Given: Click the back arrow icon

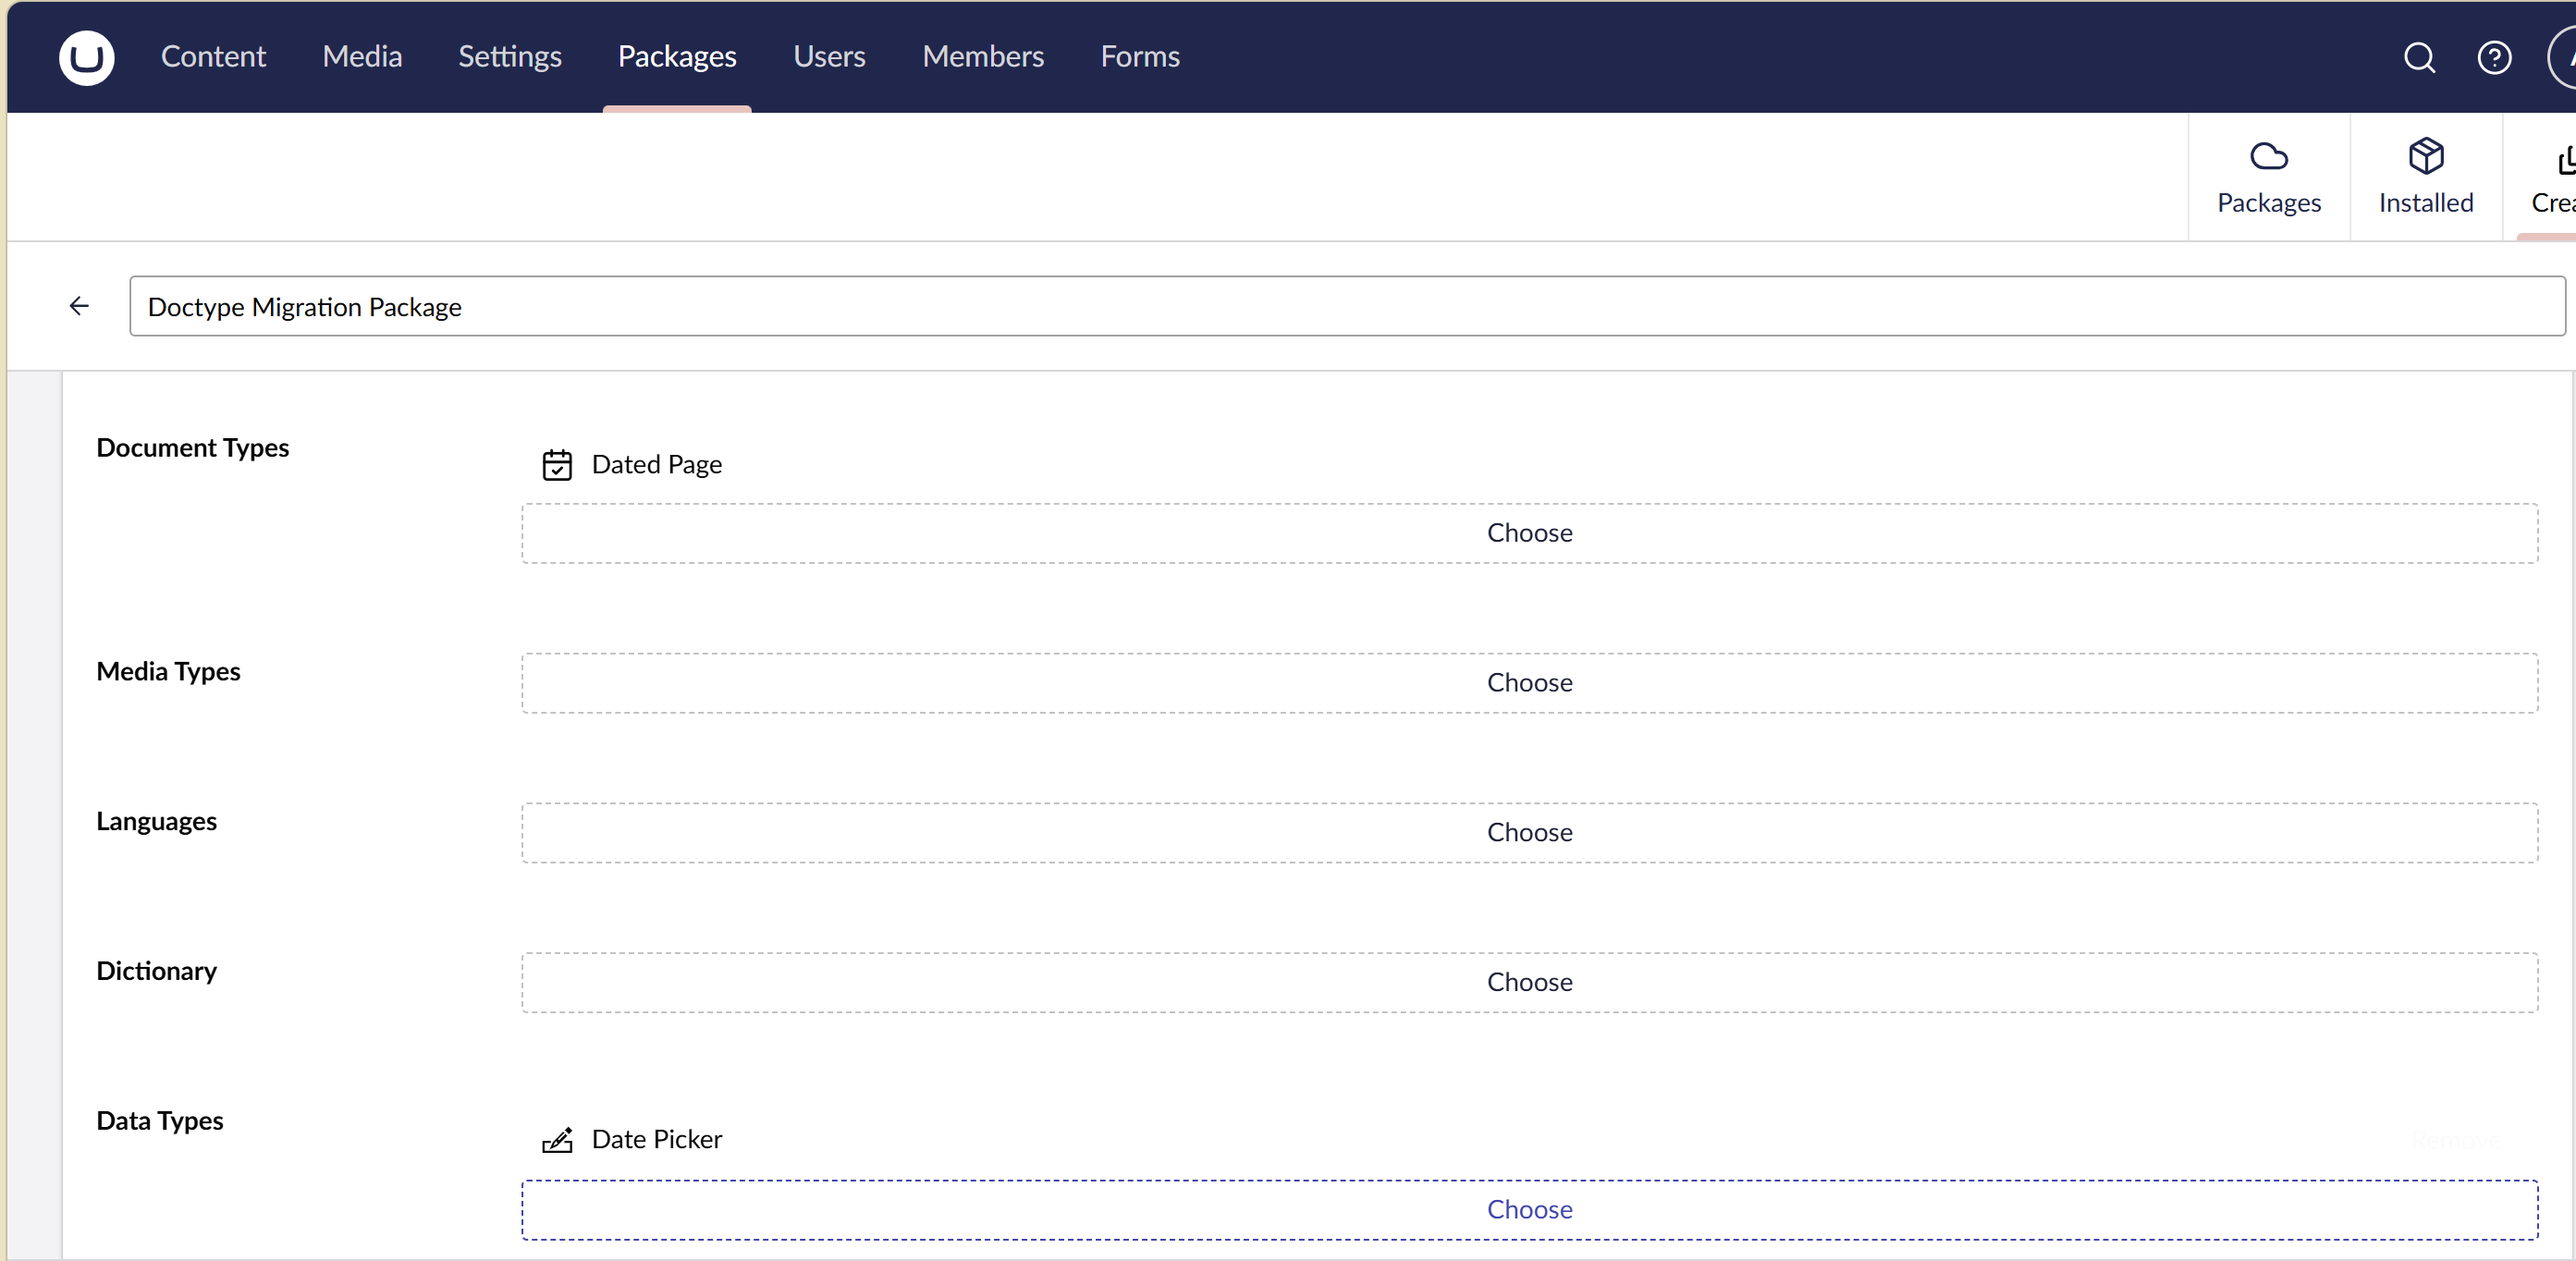Looking at the screenshot, I should 79,306.
